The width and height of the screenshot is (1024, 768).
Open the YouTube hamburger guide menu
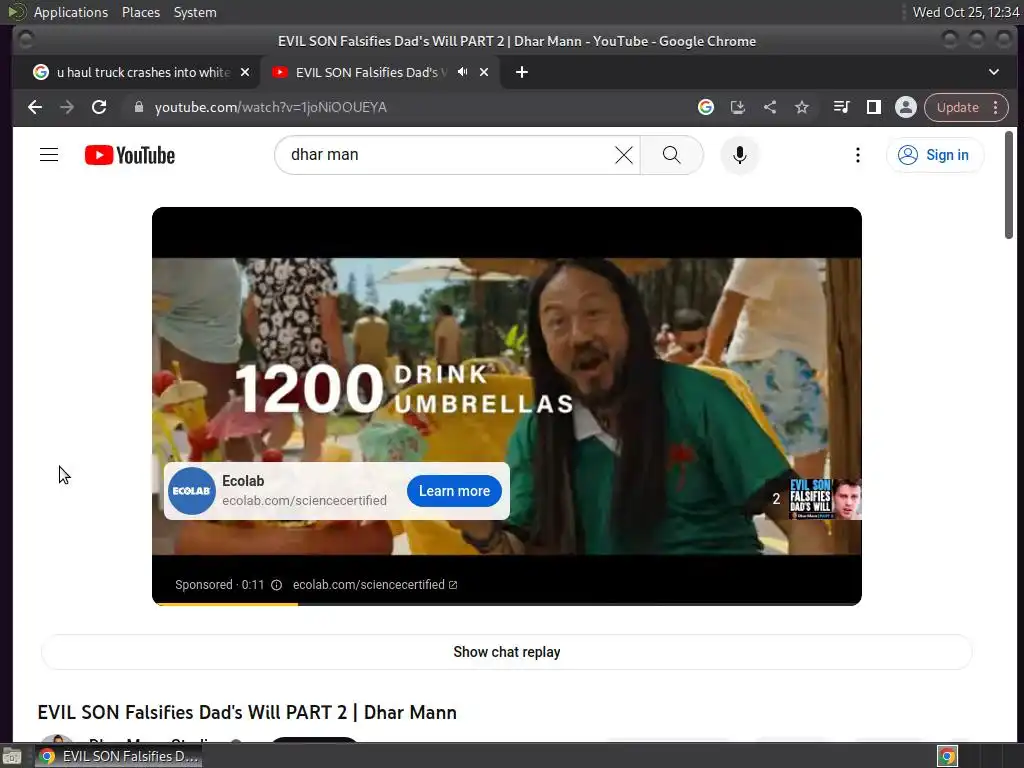pos(49,155)
